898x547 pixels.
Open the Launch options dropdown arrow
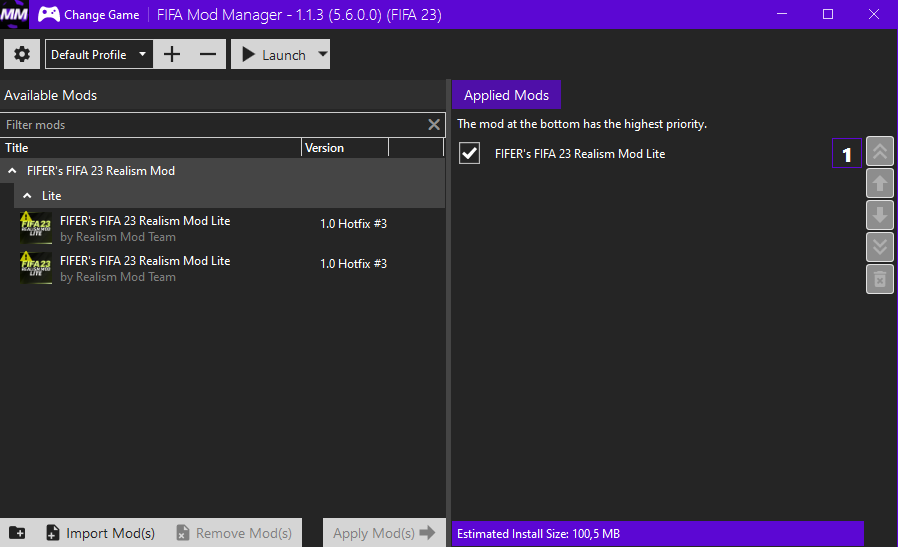pos(323,54)
